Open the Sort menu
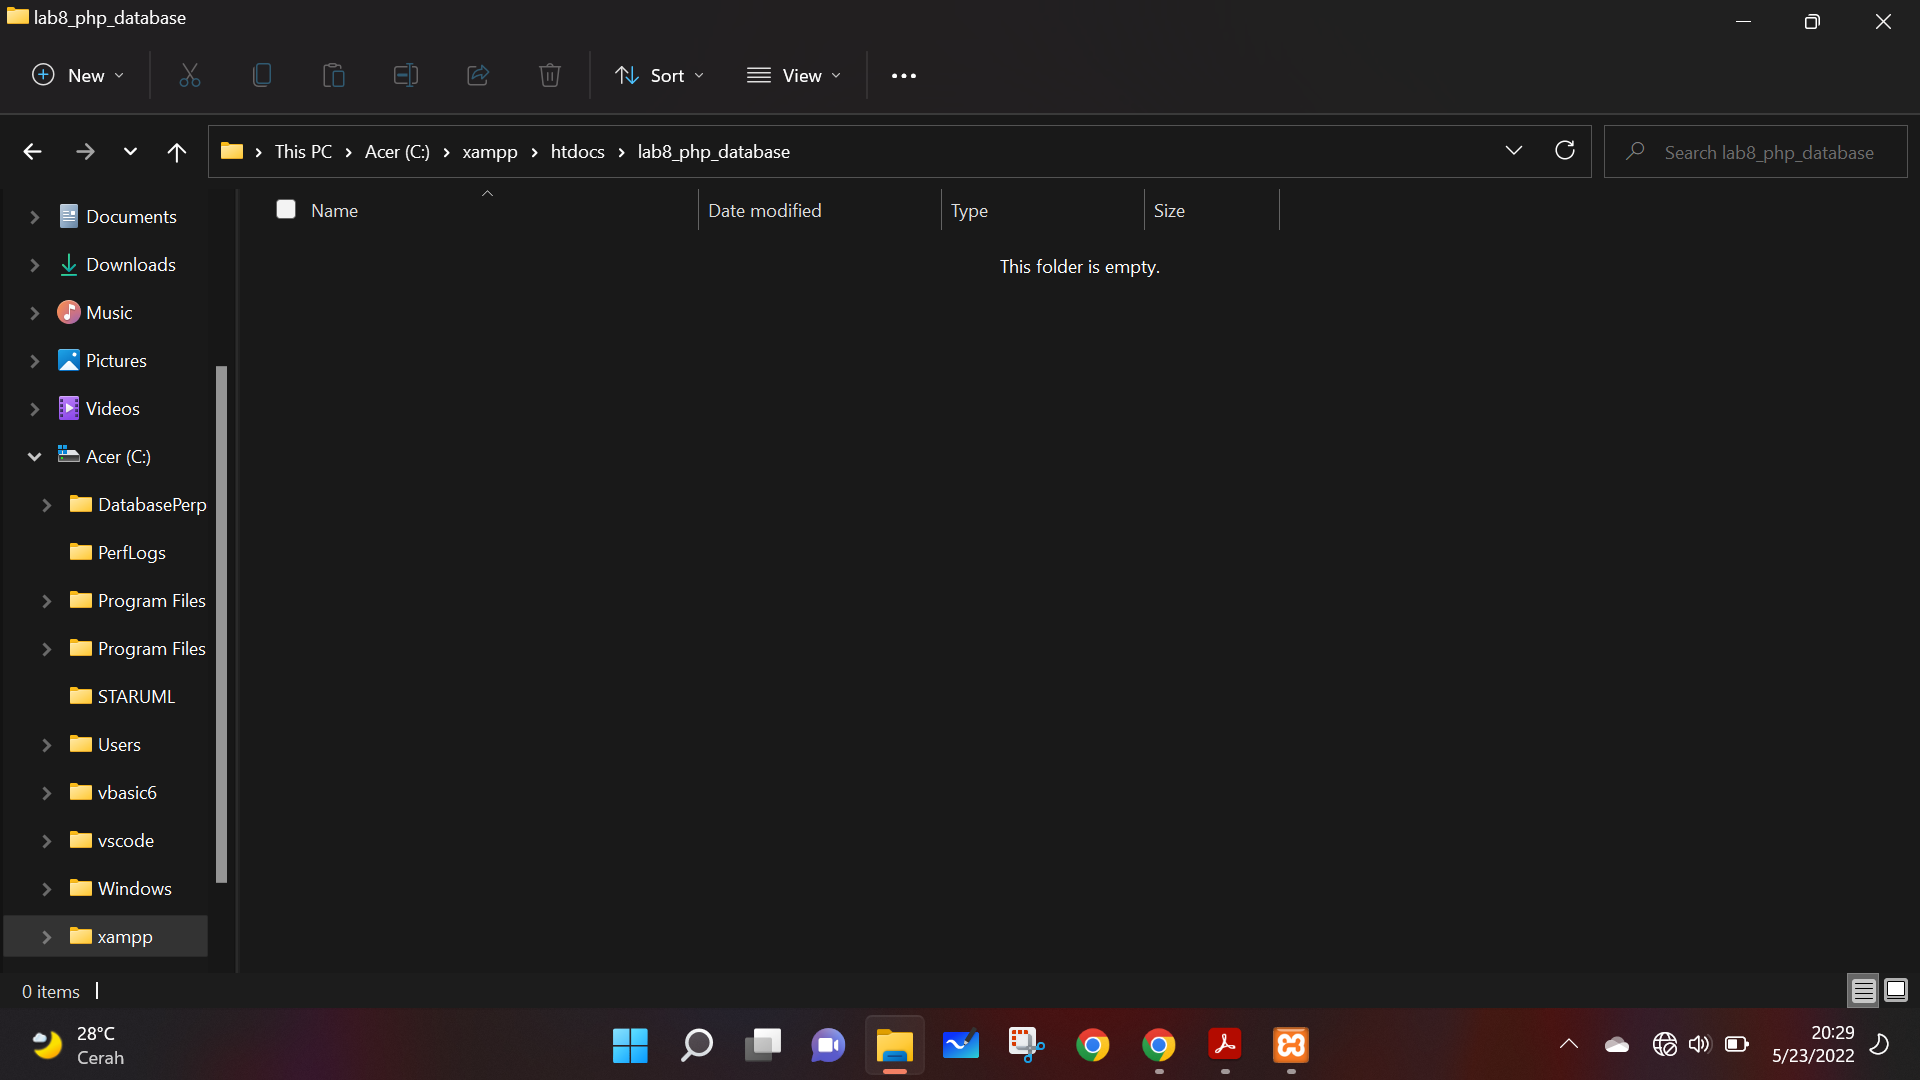 [659, 75]
